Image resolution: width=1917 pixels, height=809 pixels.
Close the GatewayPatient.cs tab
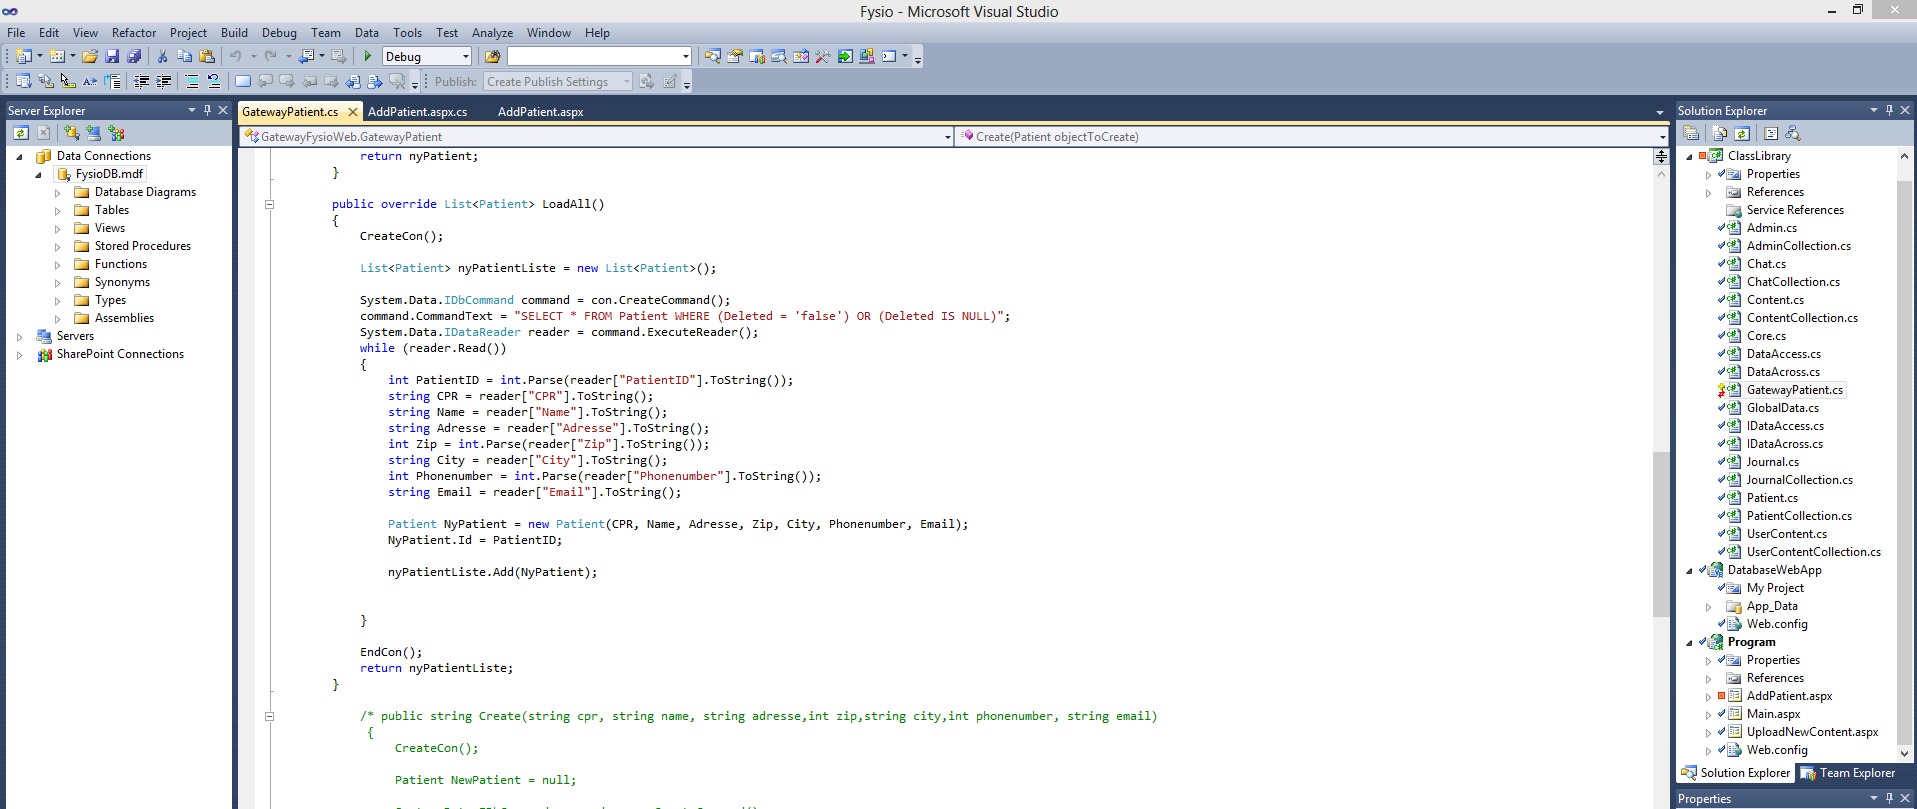point(352,112)
